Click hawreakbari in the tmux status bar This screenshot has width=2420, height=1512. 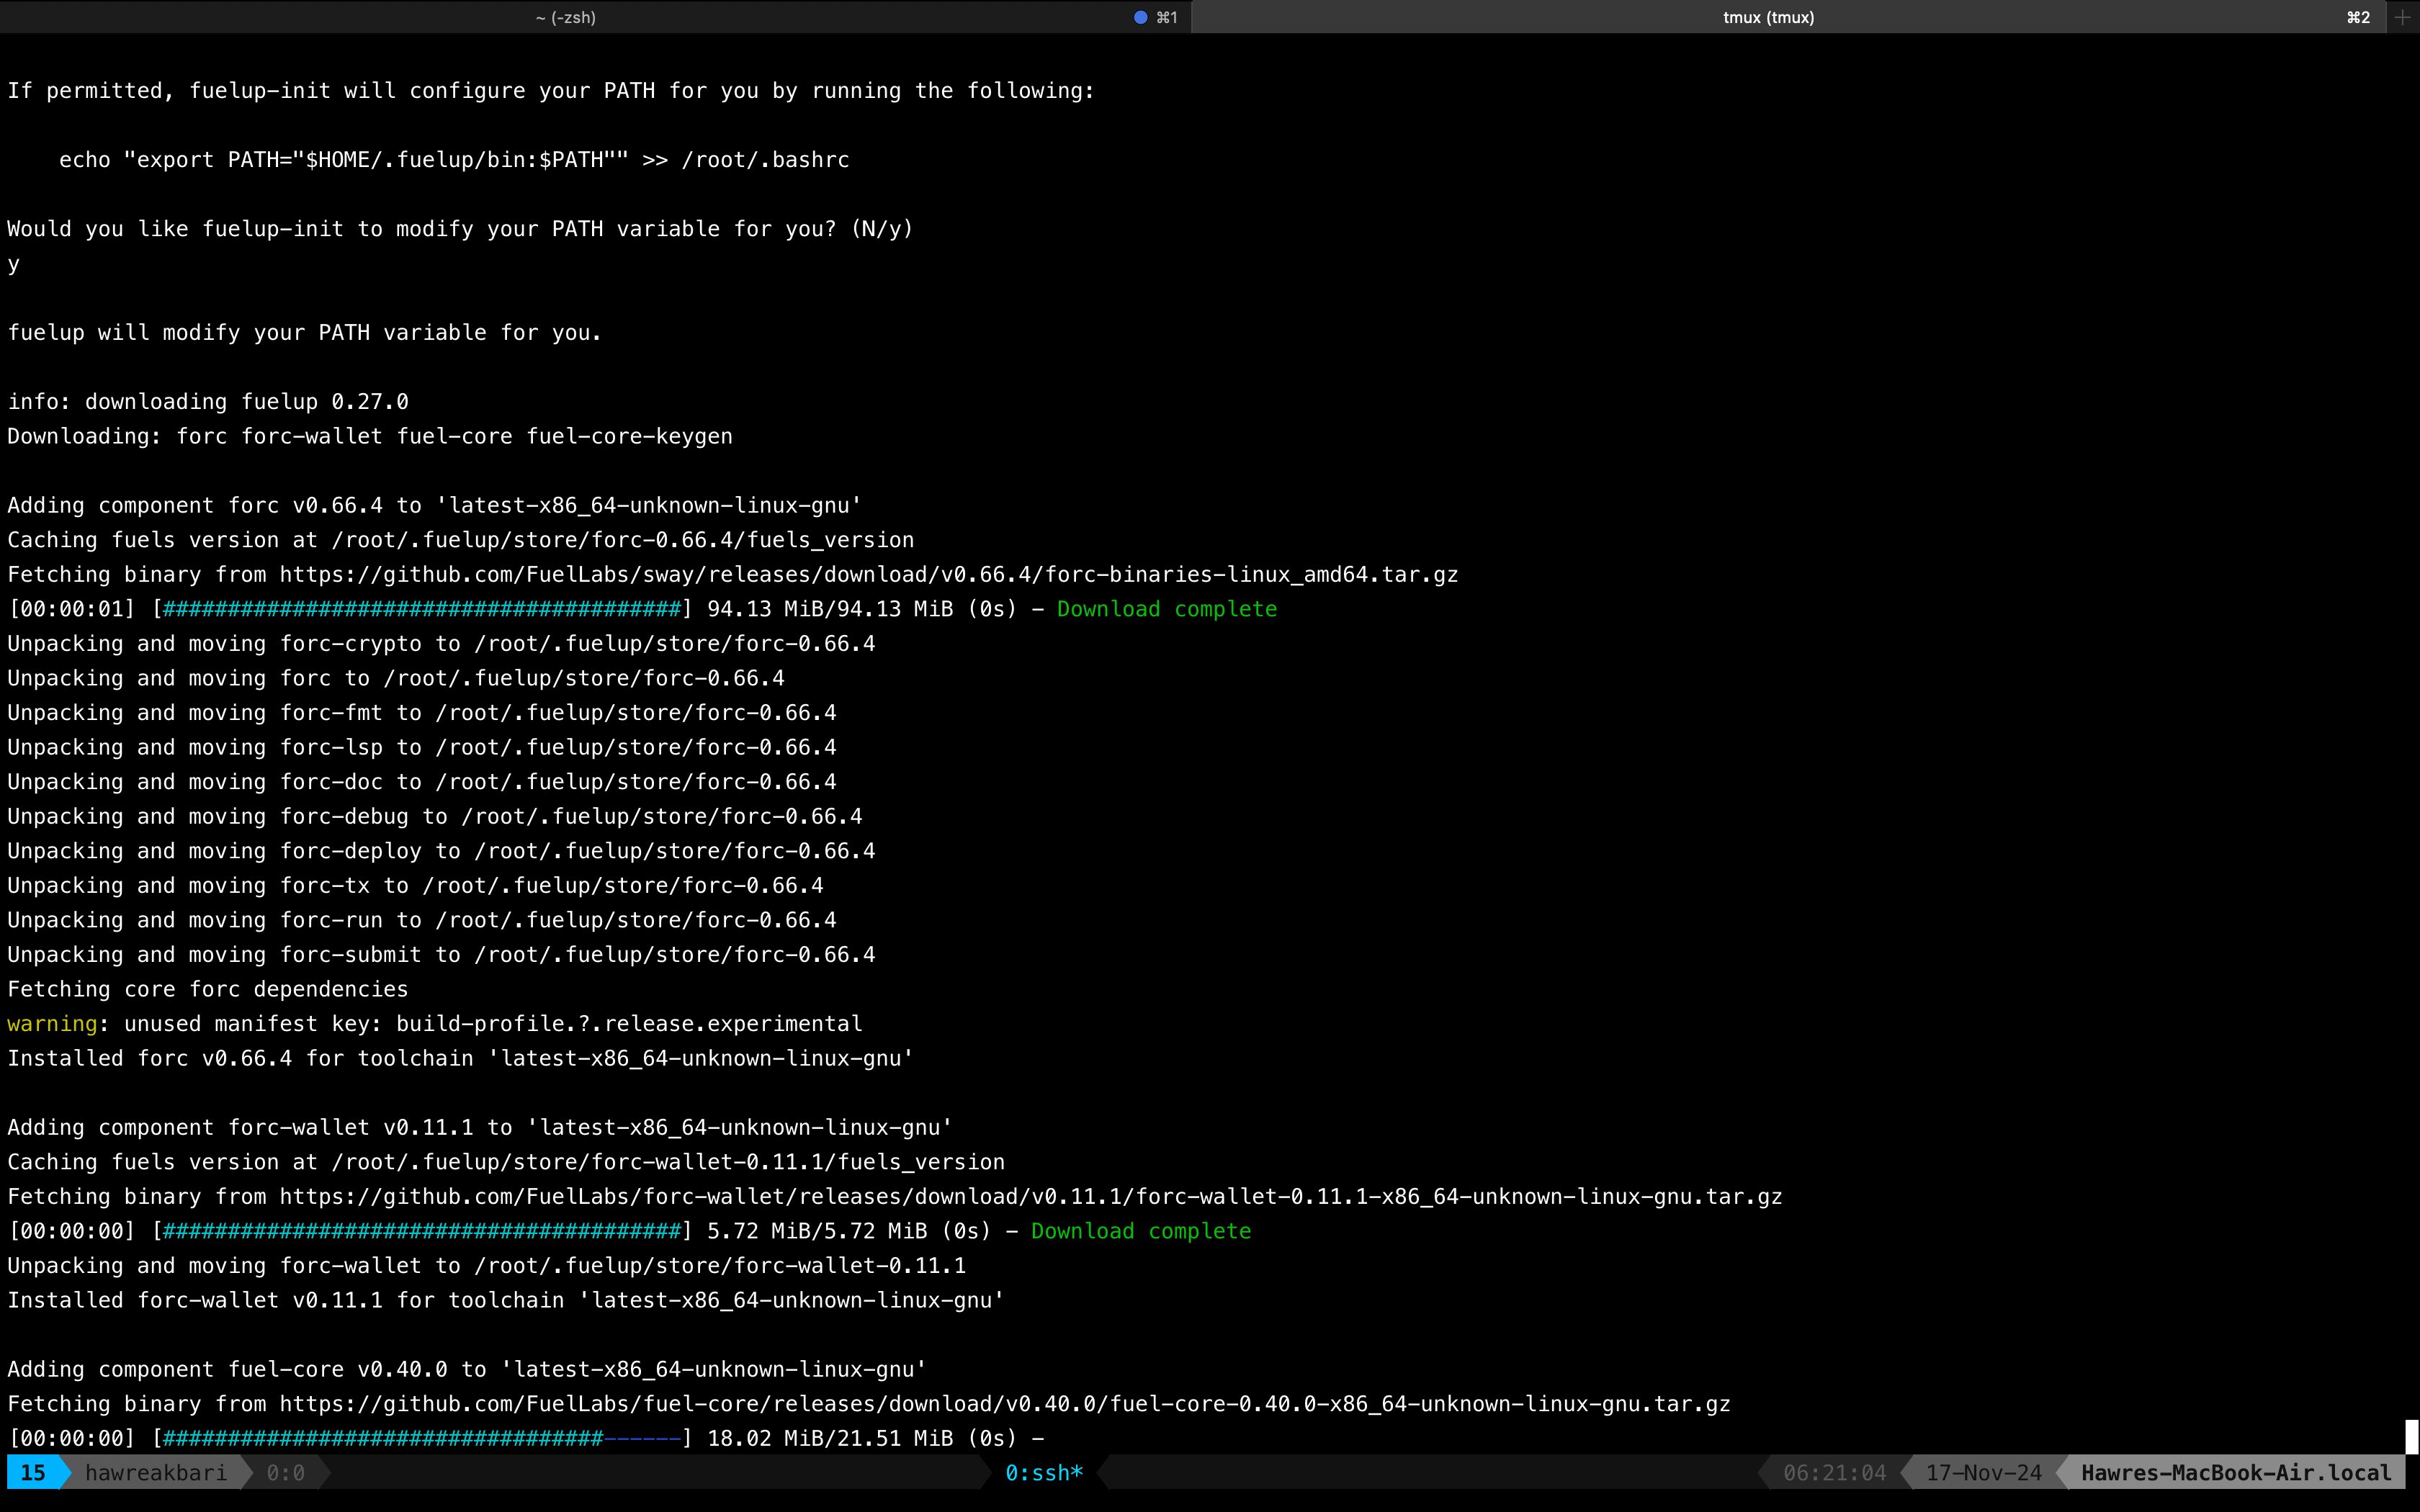click(156, 1472)
